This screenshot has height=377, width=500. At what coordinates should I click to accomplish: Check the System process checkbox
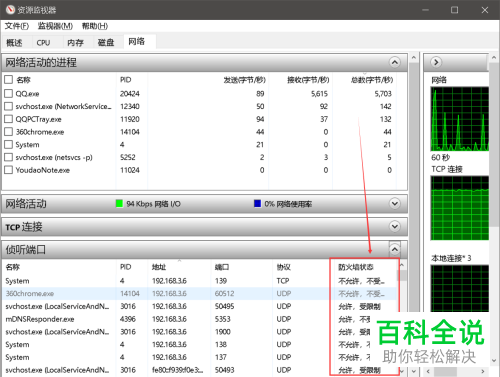coord(8,144)
